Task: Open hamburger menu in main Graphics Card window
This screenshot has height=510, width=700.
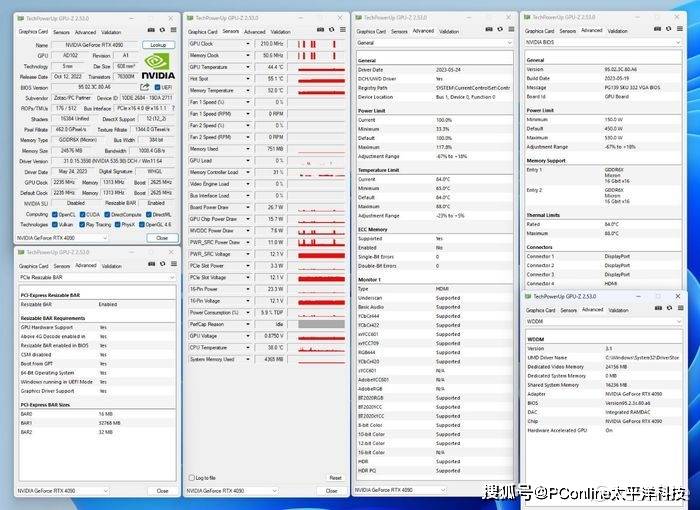Action: [173, 30]
